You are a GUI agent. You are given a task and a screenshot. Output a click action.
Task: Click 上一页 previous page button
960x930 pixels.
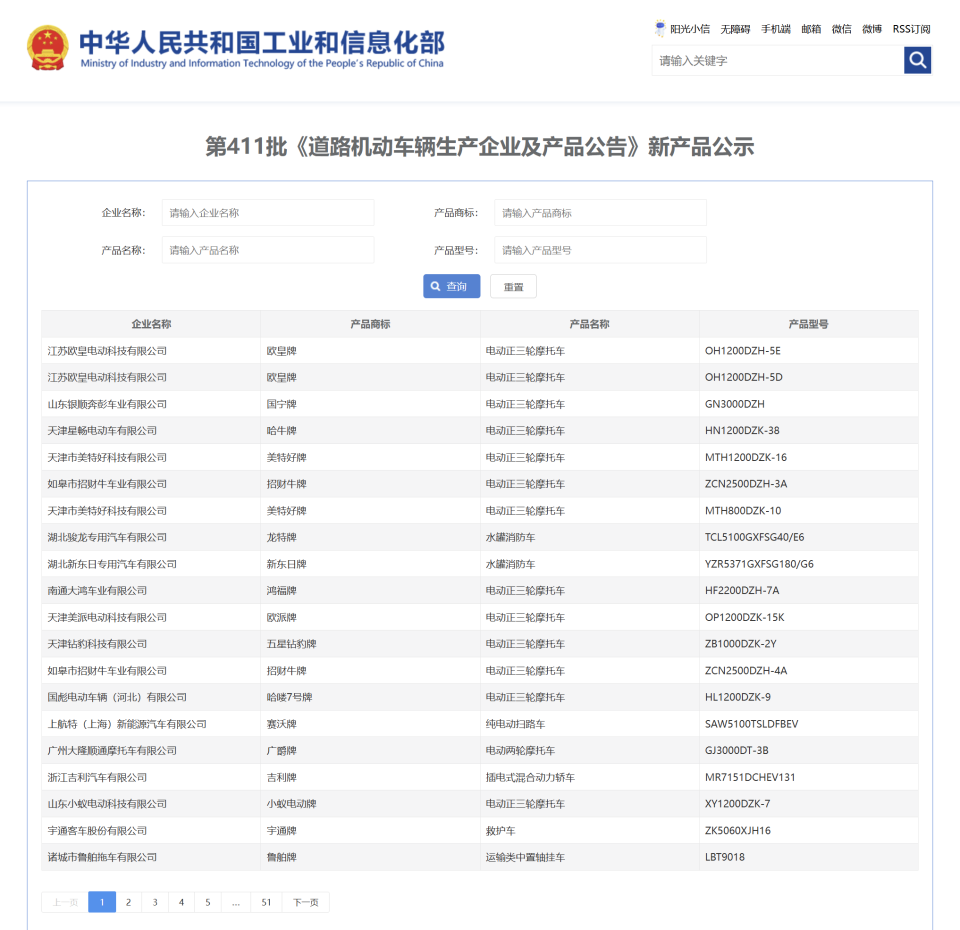65,902
